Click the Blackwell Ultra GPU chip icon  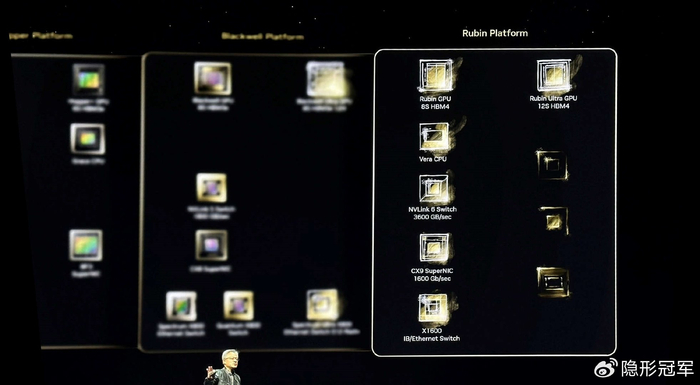click(x=326, y=80)
